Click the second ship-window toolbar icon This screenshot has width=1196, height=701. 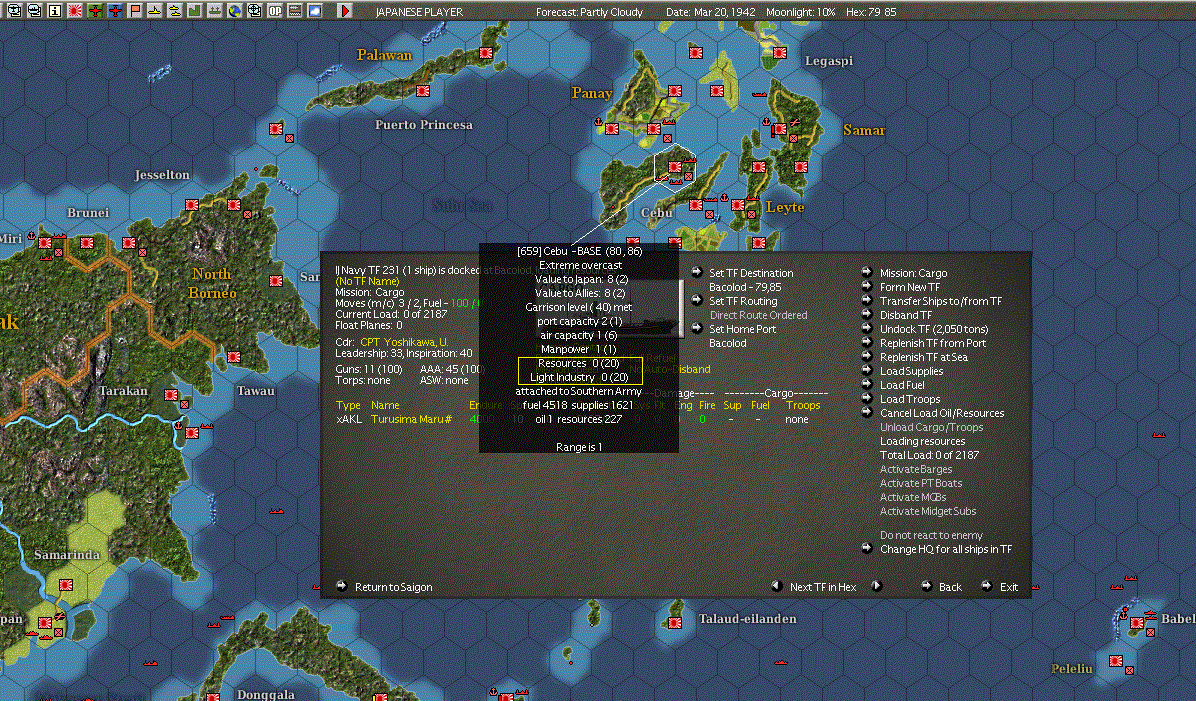pos(34,11)
